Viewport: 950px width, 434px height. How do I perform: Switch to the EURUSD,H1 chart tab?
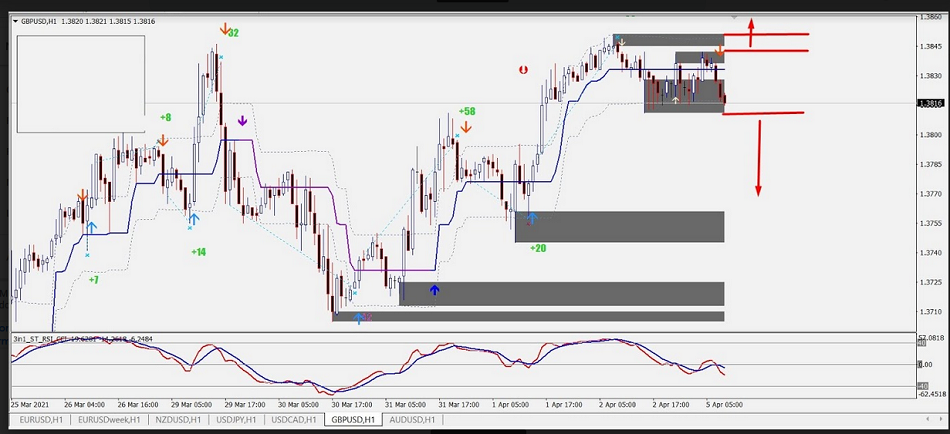click(x=39, y=420)
